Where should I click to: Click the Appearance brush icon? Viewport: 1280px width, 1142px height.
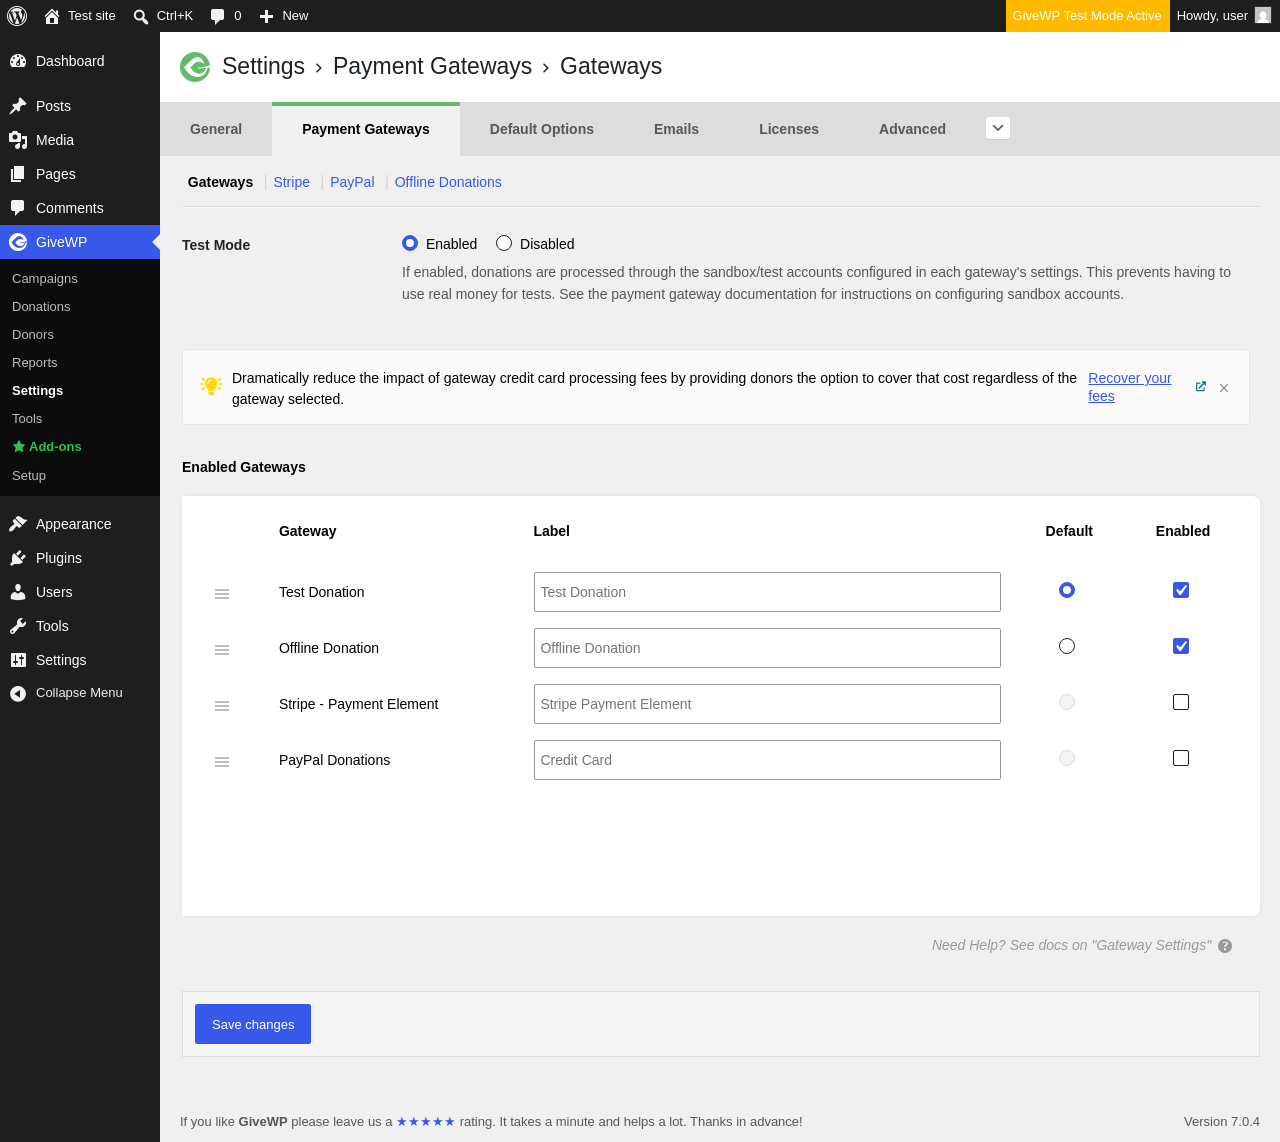coord(18,524)
